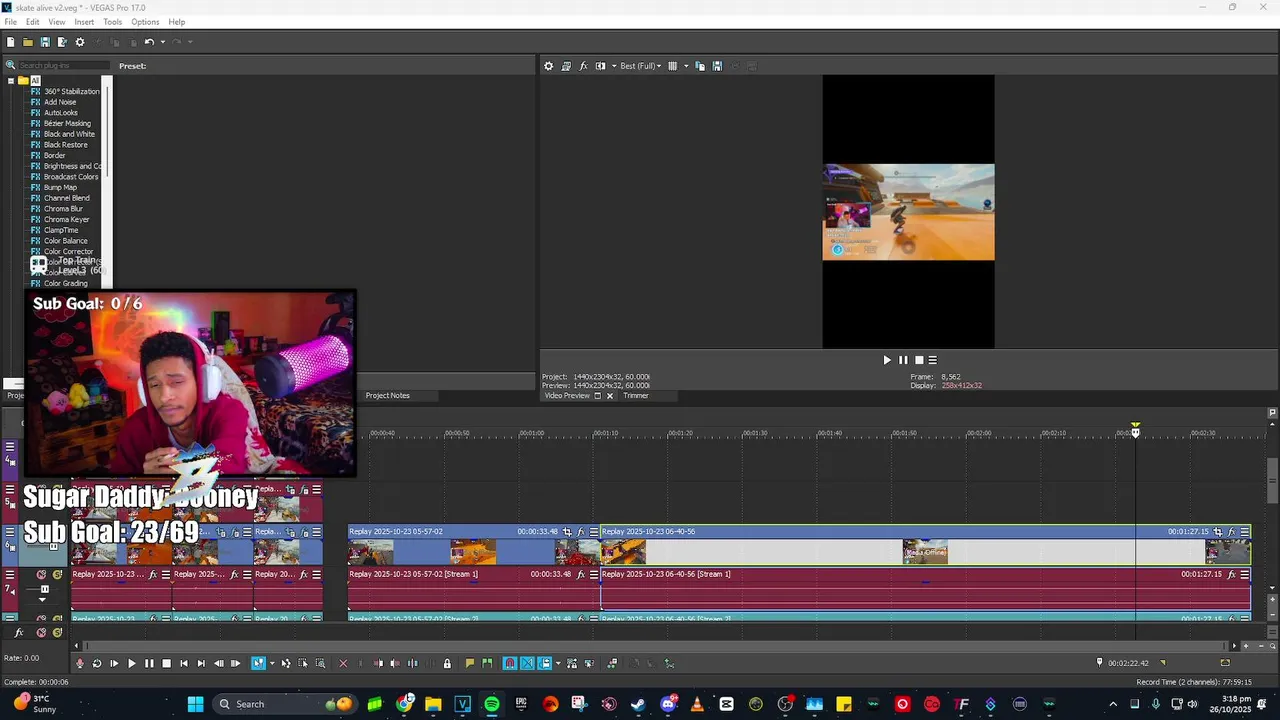
Task: Go to start of project
Action: [184, 663]
